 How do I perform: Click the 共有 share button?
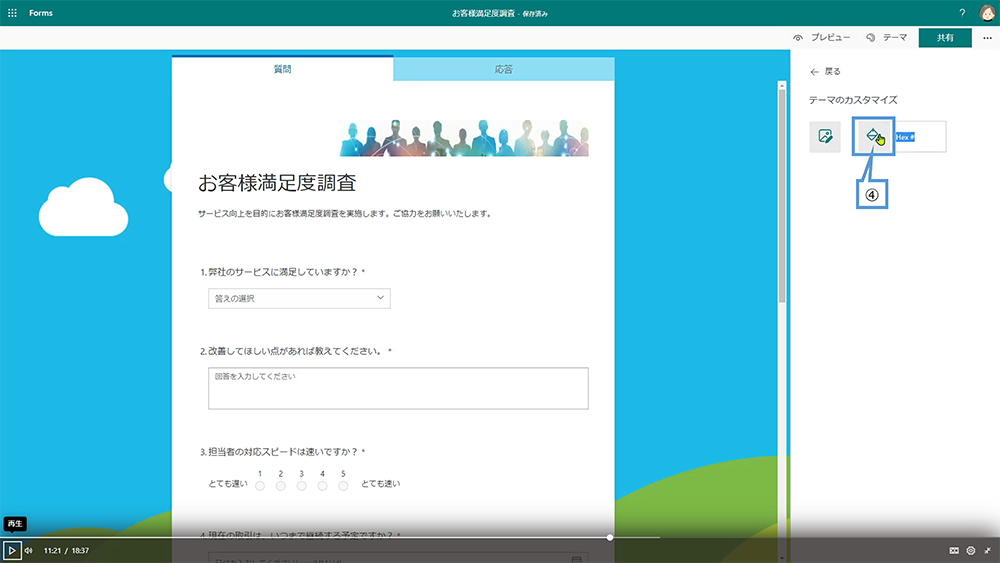(945, 38)
